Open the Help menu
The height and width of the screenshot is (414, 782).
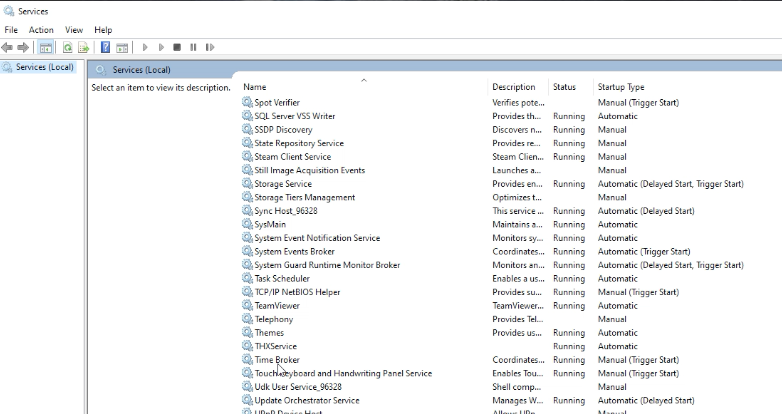(x=103, y=30)
